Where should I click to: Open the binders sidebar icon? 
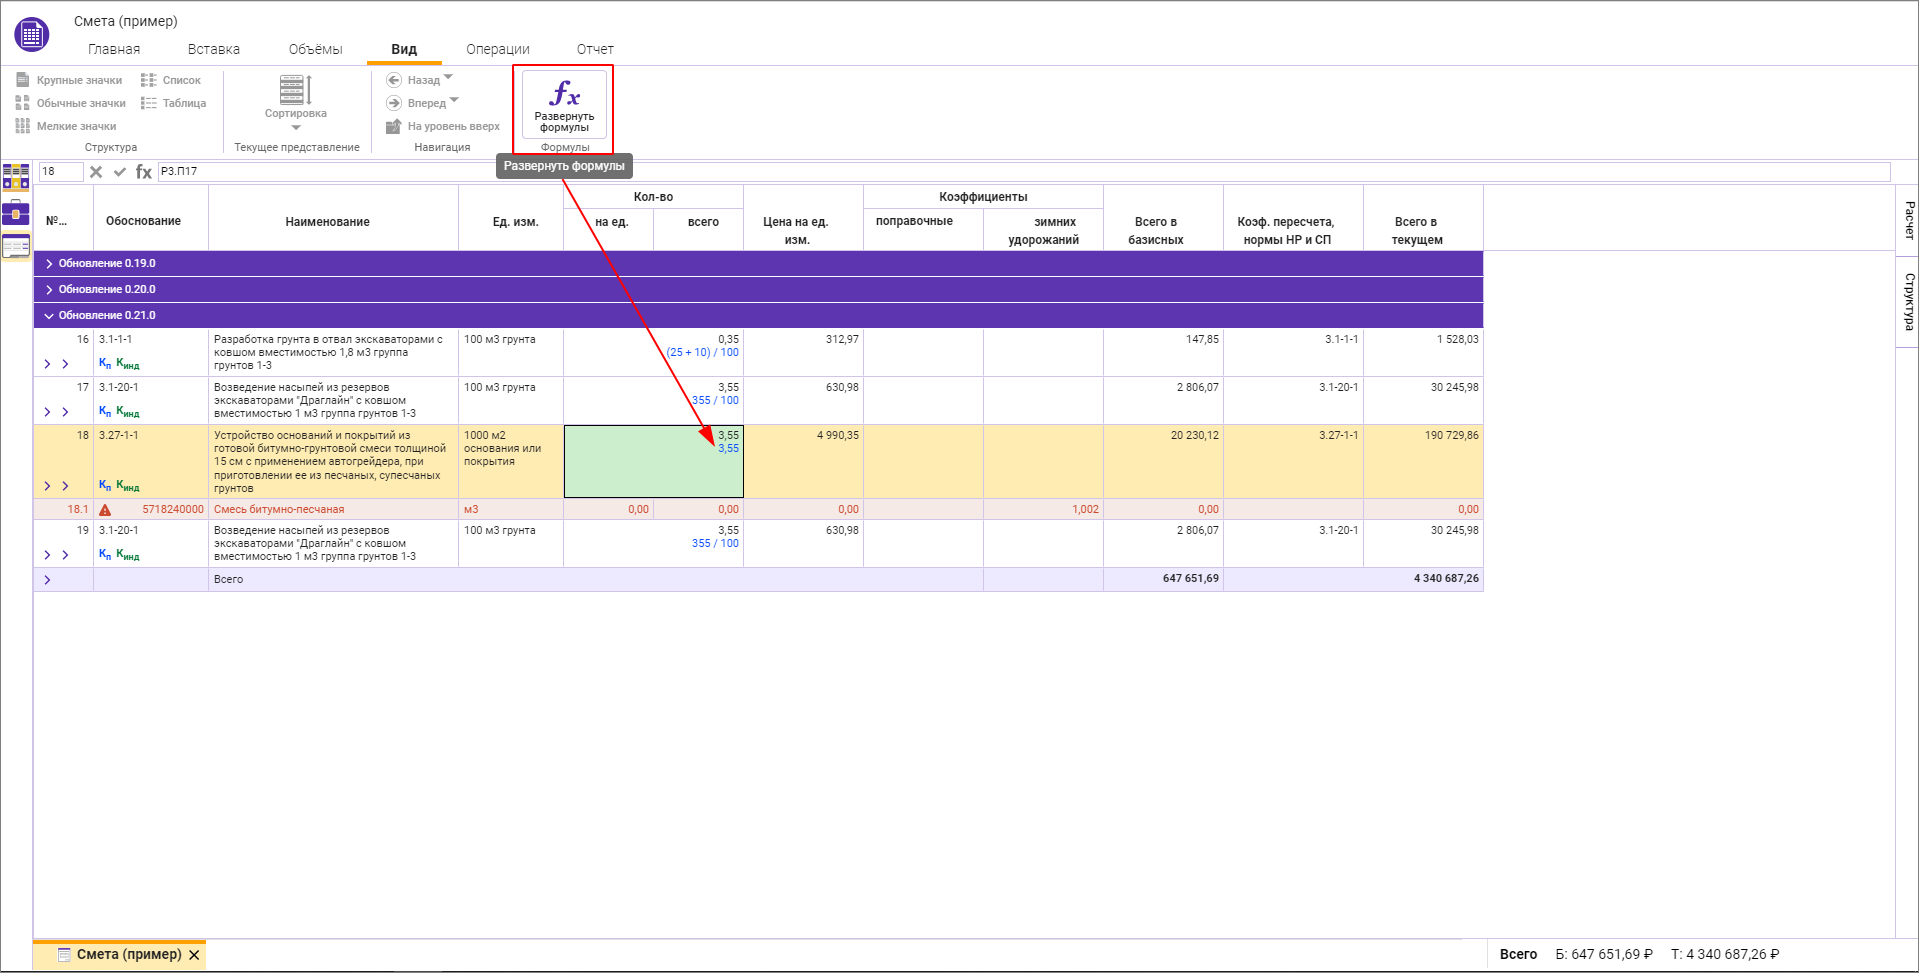[16, 177]
